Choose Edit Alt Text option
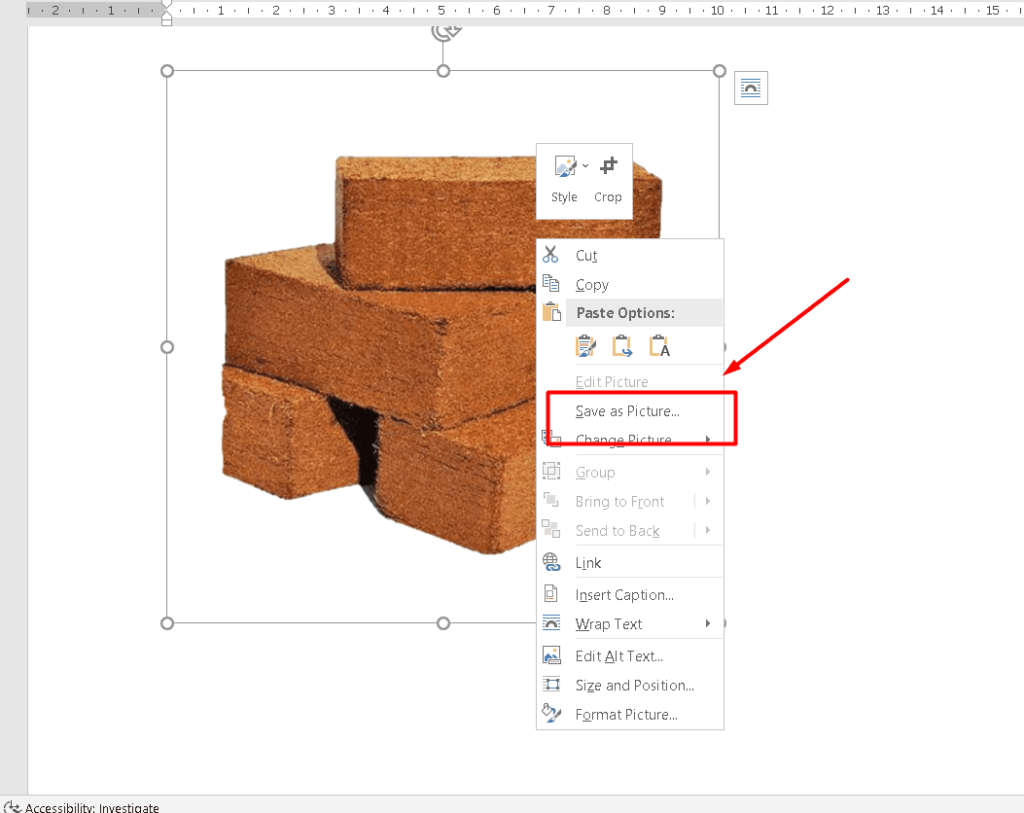 [619, 656]
